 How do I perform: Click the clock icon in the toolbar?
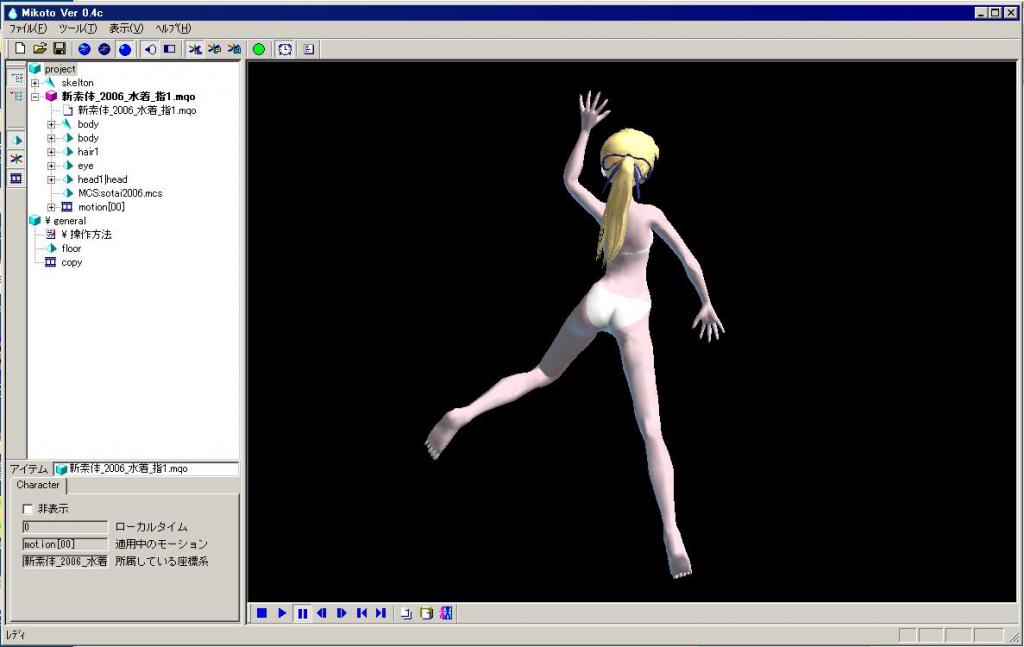coord(286,48)
